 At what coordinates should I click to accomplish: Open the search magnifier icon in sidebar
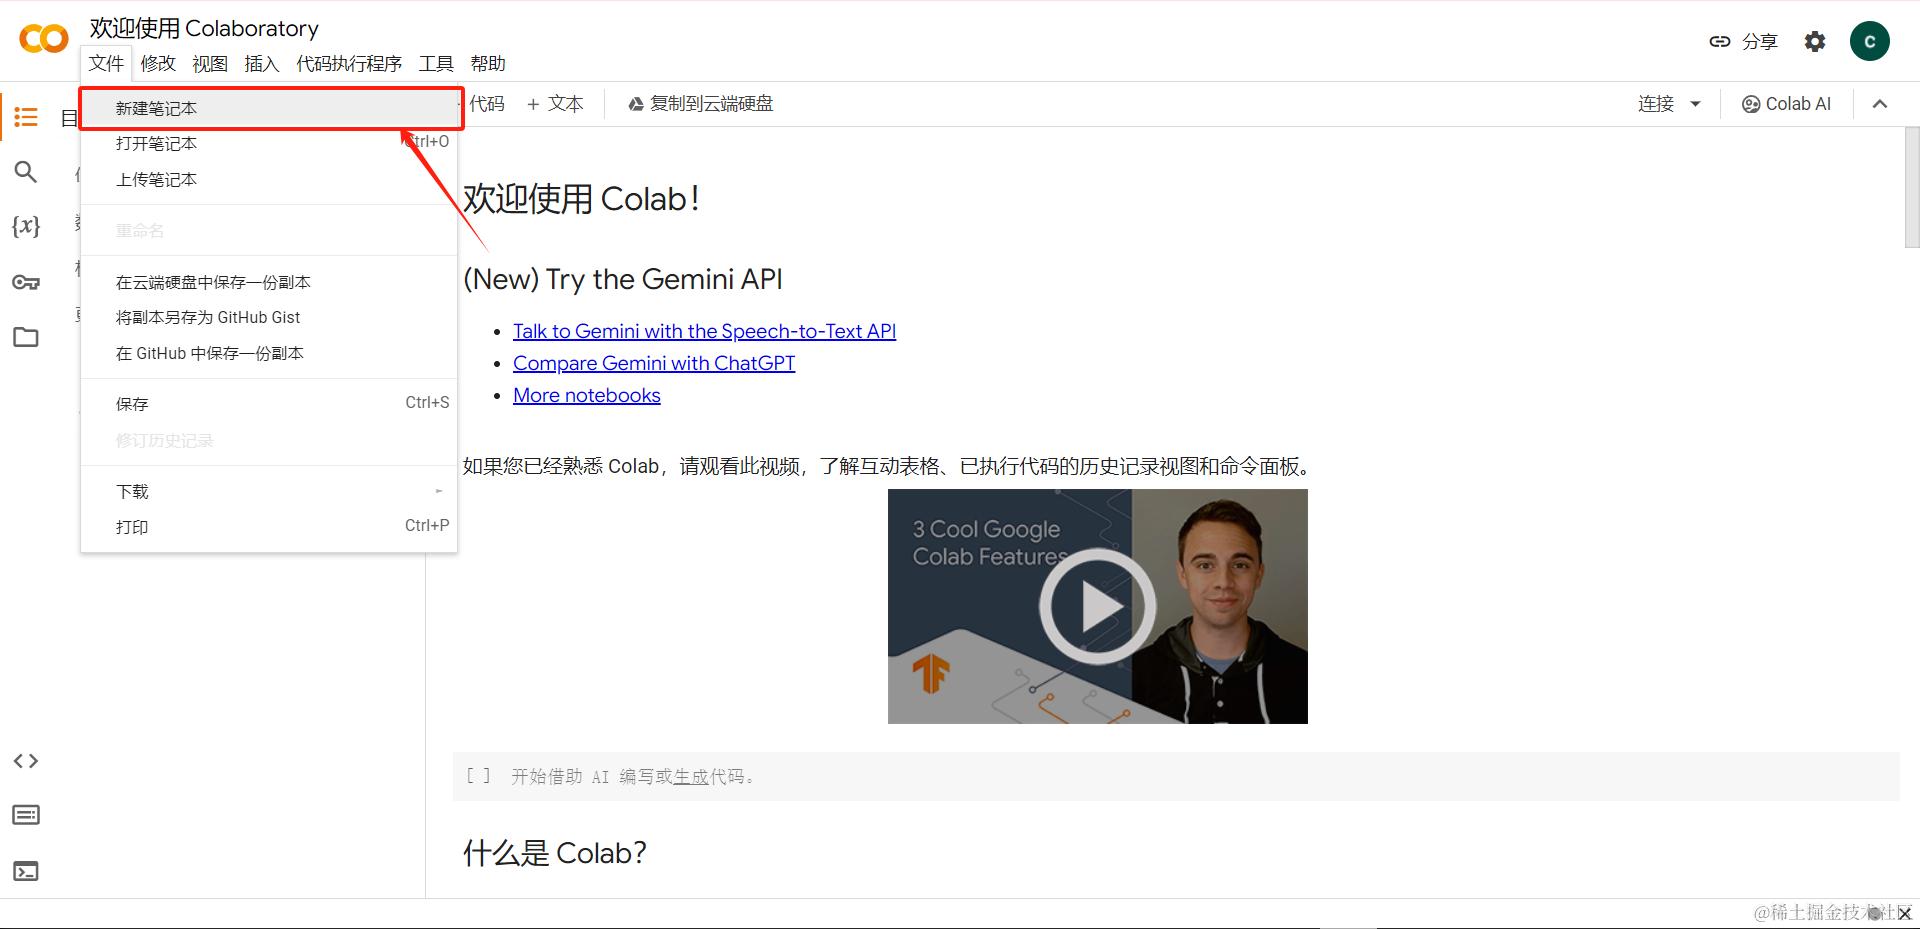click(26, 172)
